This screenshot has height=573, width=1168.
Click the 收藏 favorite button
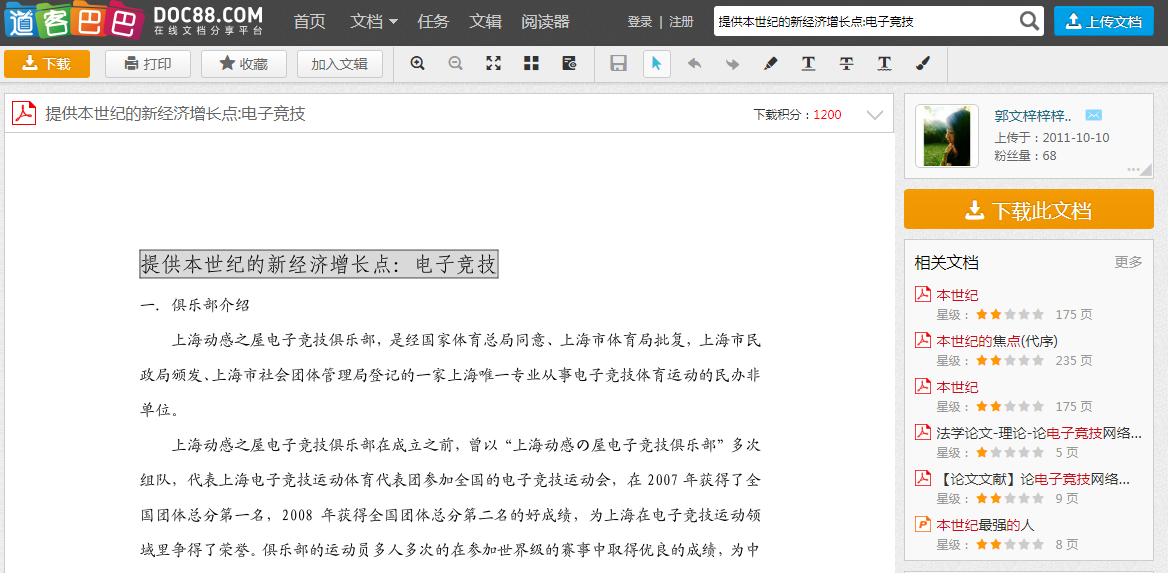click(244, 64)
